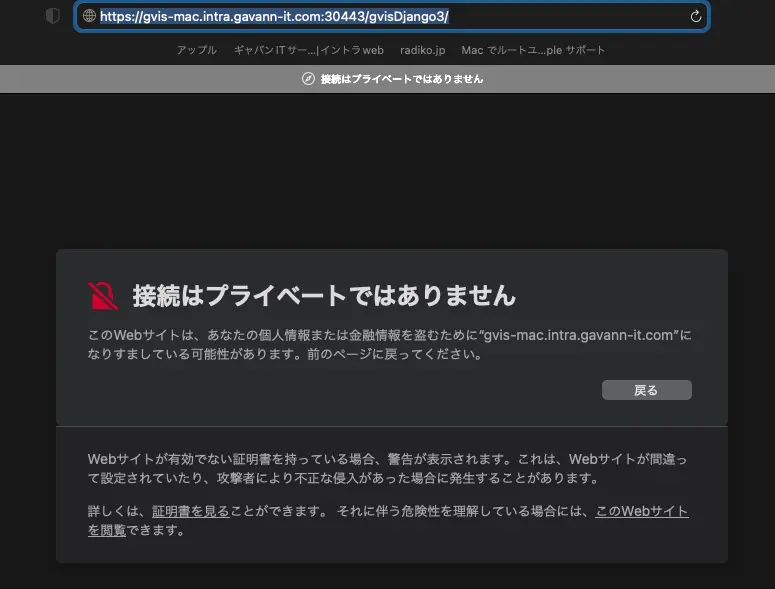Click the globe icon in address bar
Image resolution: width=775 pixels, height=589 pixels.
89,16
